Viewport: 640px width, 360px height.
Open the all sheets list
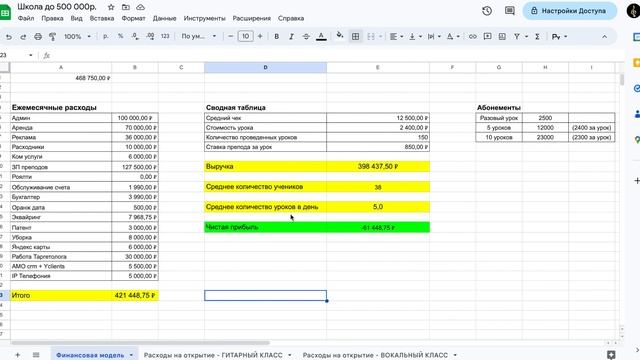click(36, 355)
